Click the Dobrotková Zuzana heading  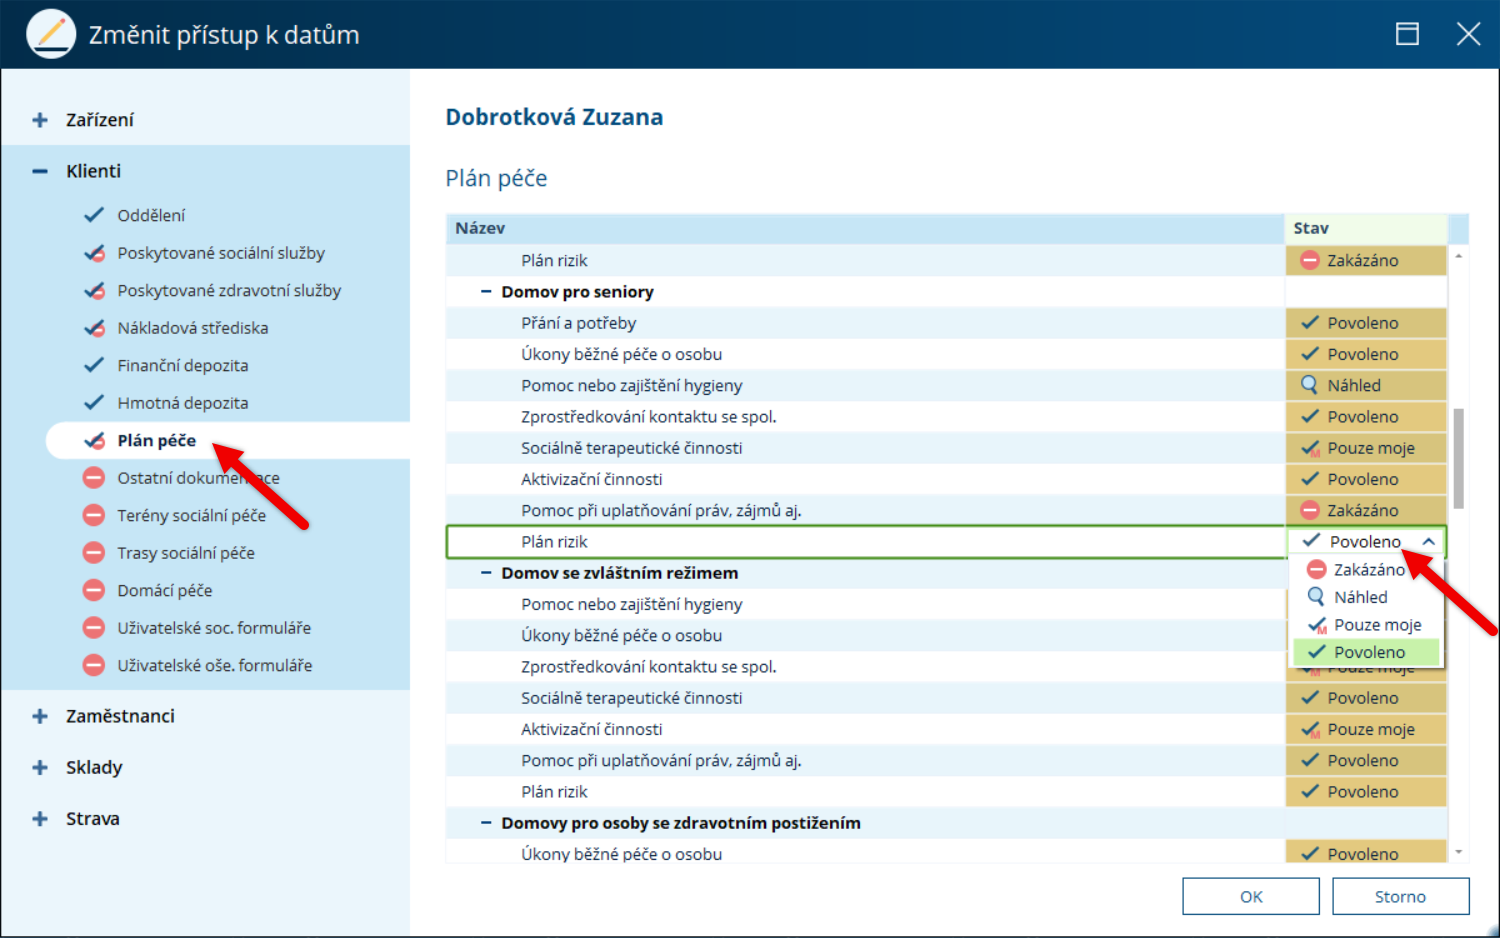tap(554, 117)
